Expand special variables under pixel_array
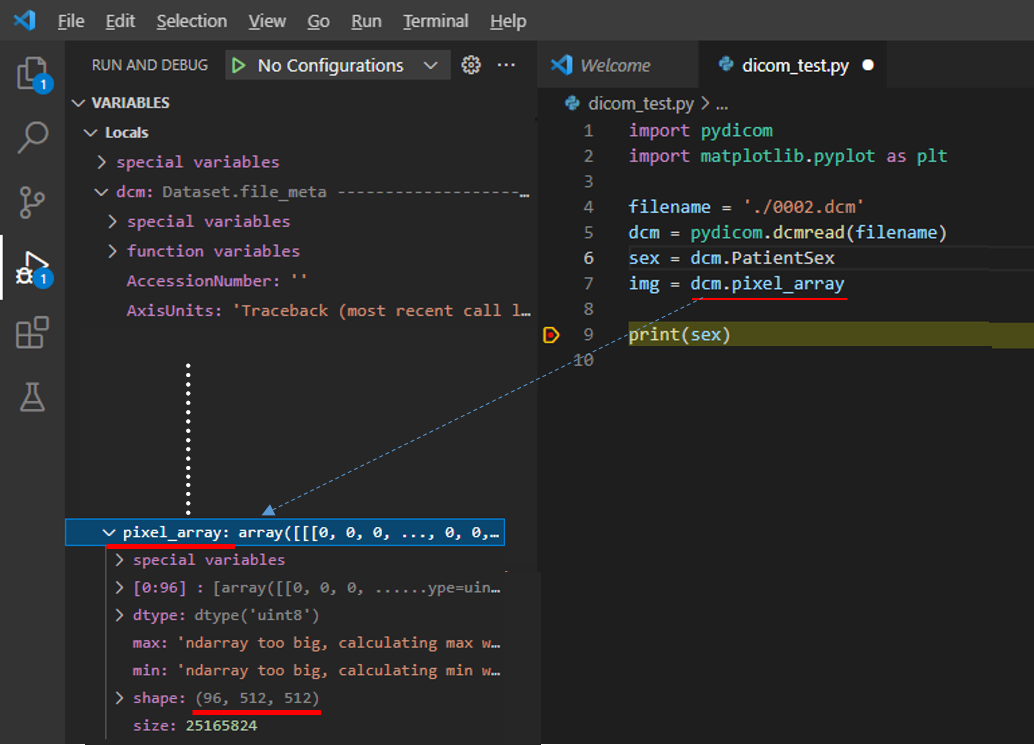The image size is (1034, 745). 119,560
